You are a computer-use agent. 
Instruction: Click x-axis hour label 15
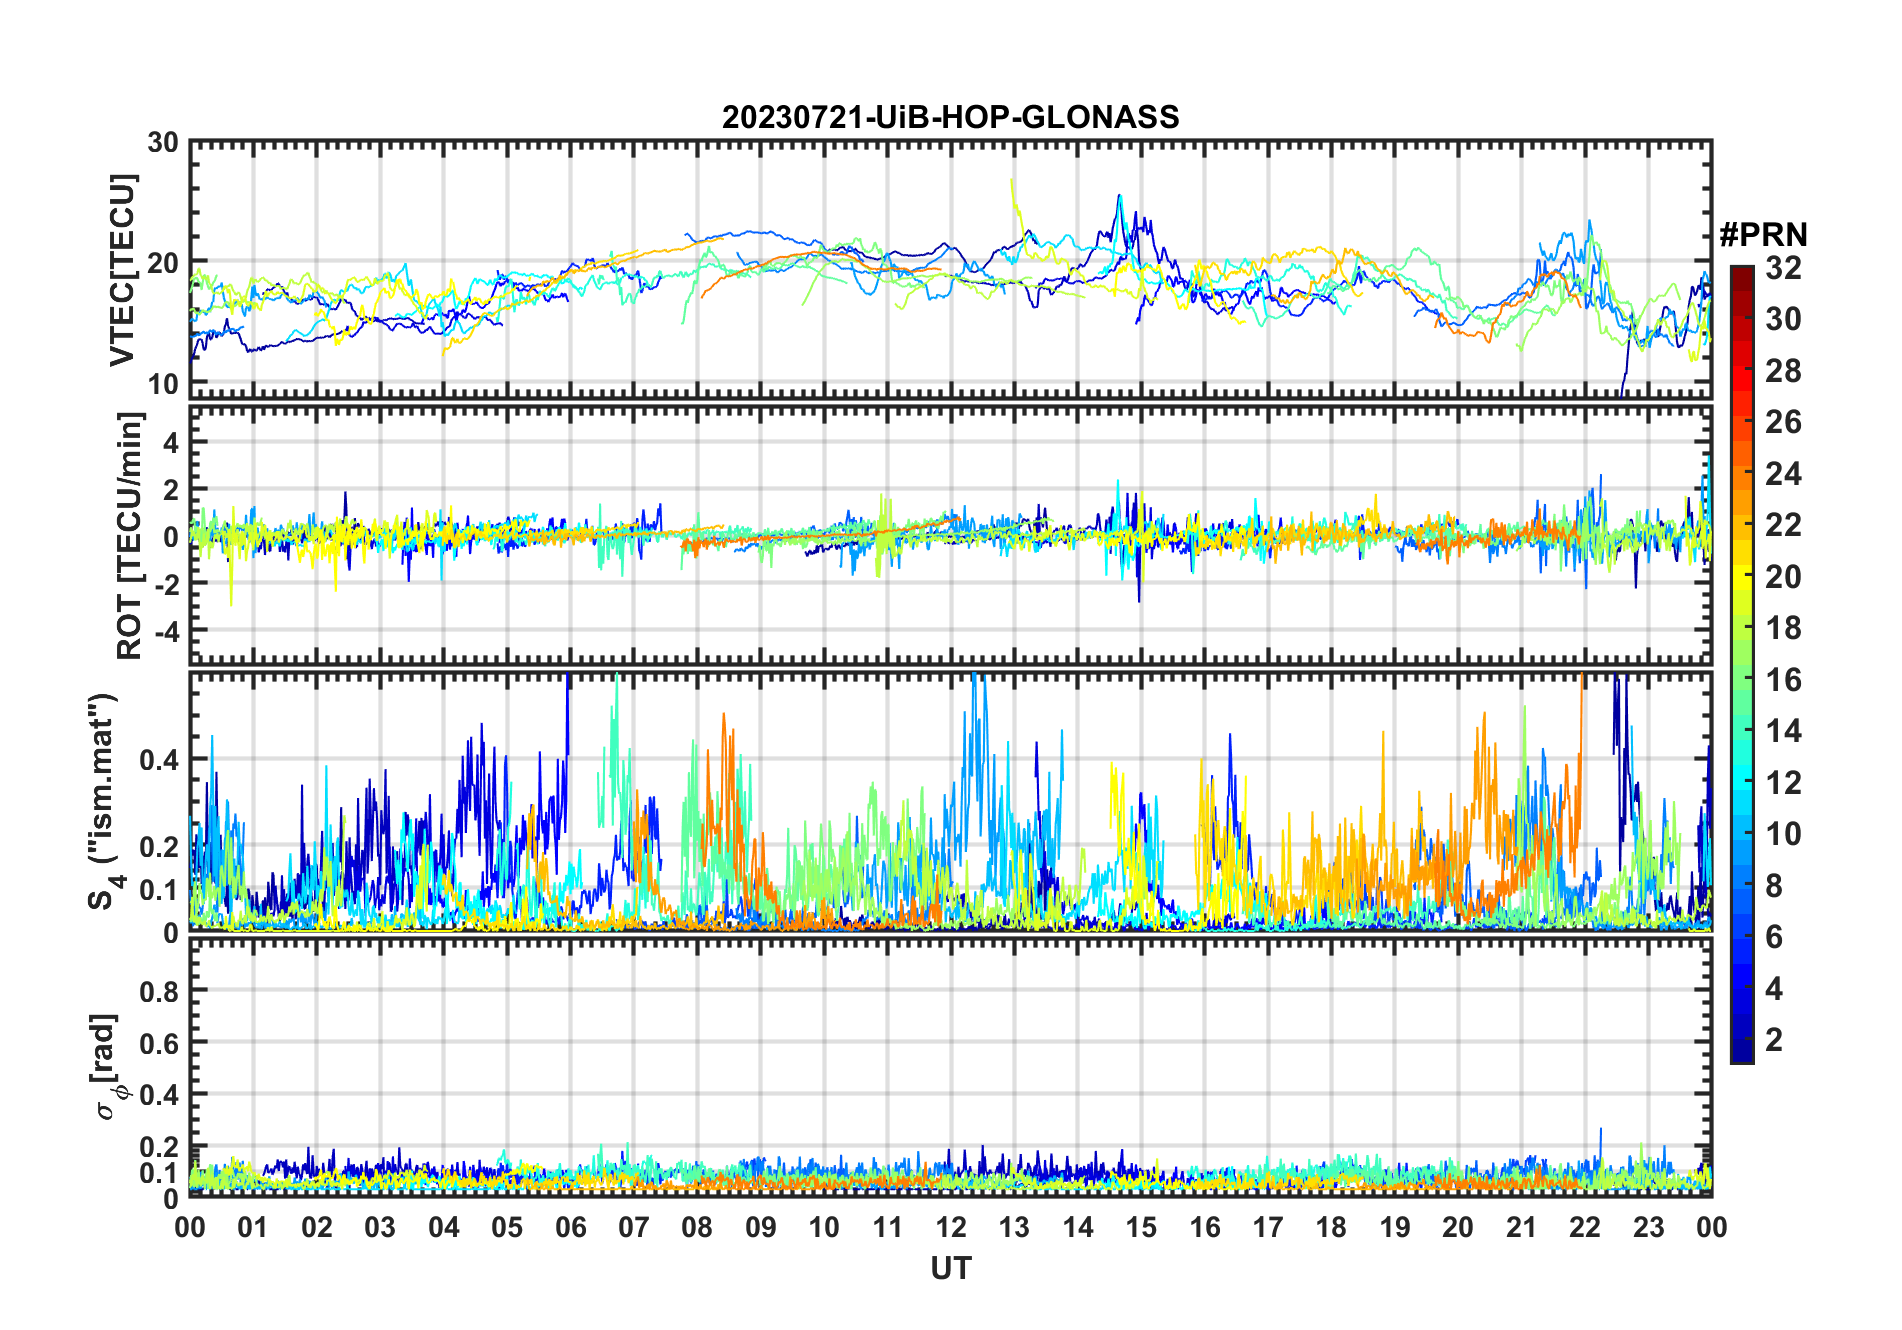(1141, 1227)
